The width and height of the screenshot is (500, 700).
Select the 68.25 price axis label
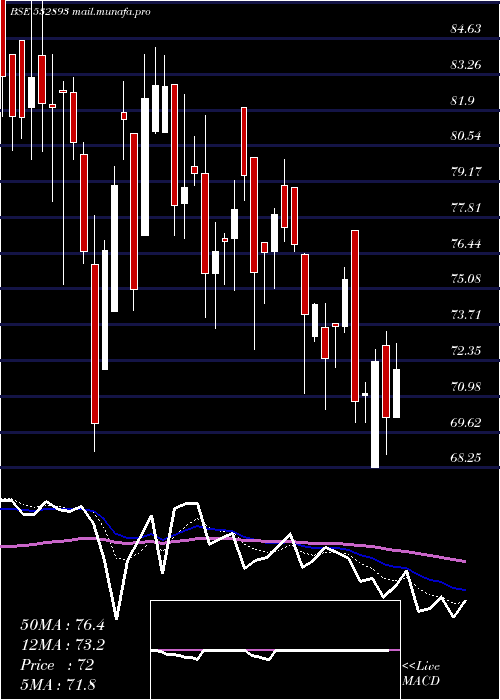(x=466, y=458)
